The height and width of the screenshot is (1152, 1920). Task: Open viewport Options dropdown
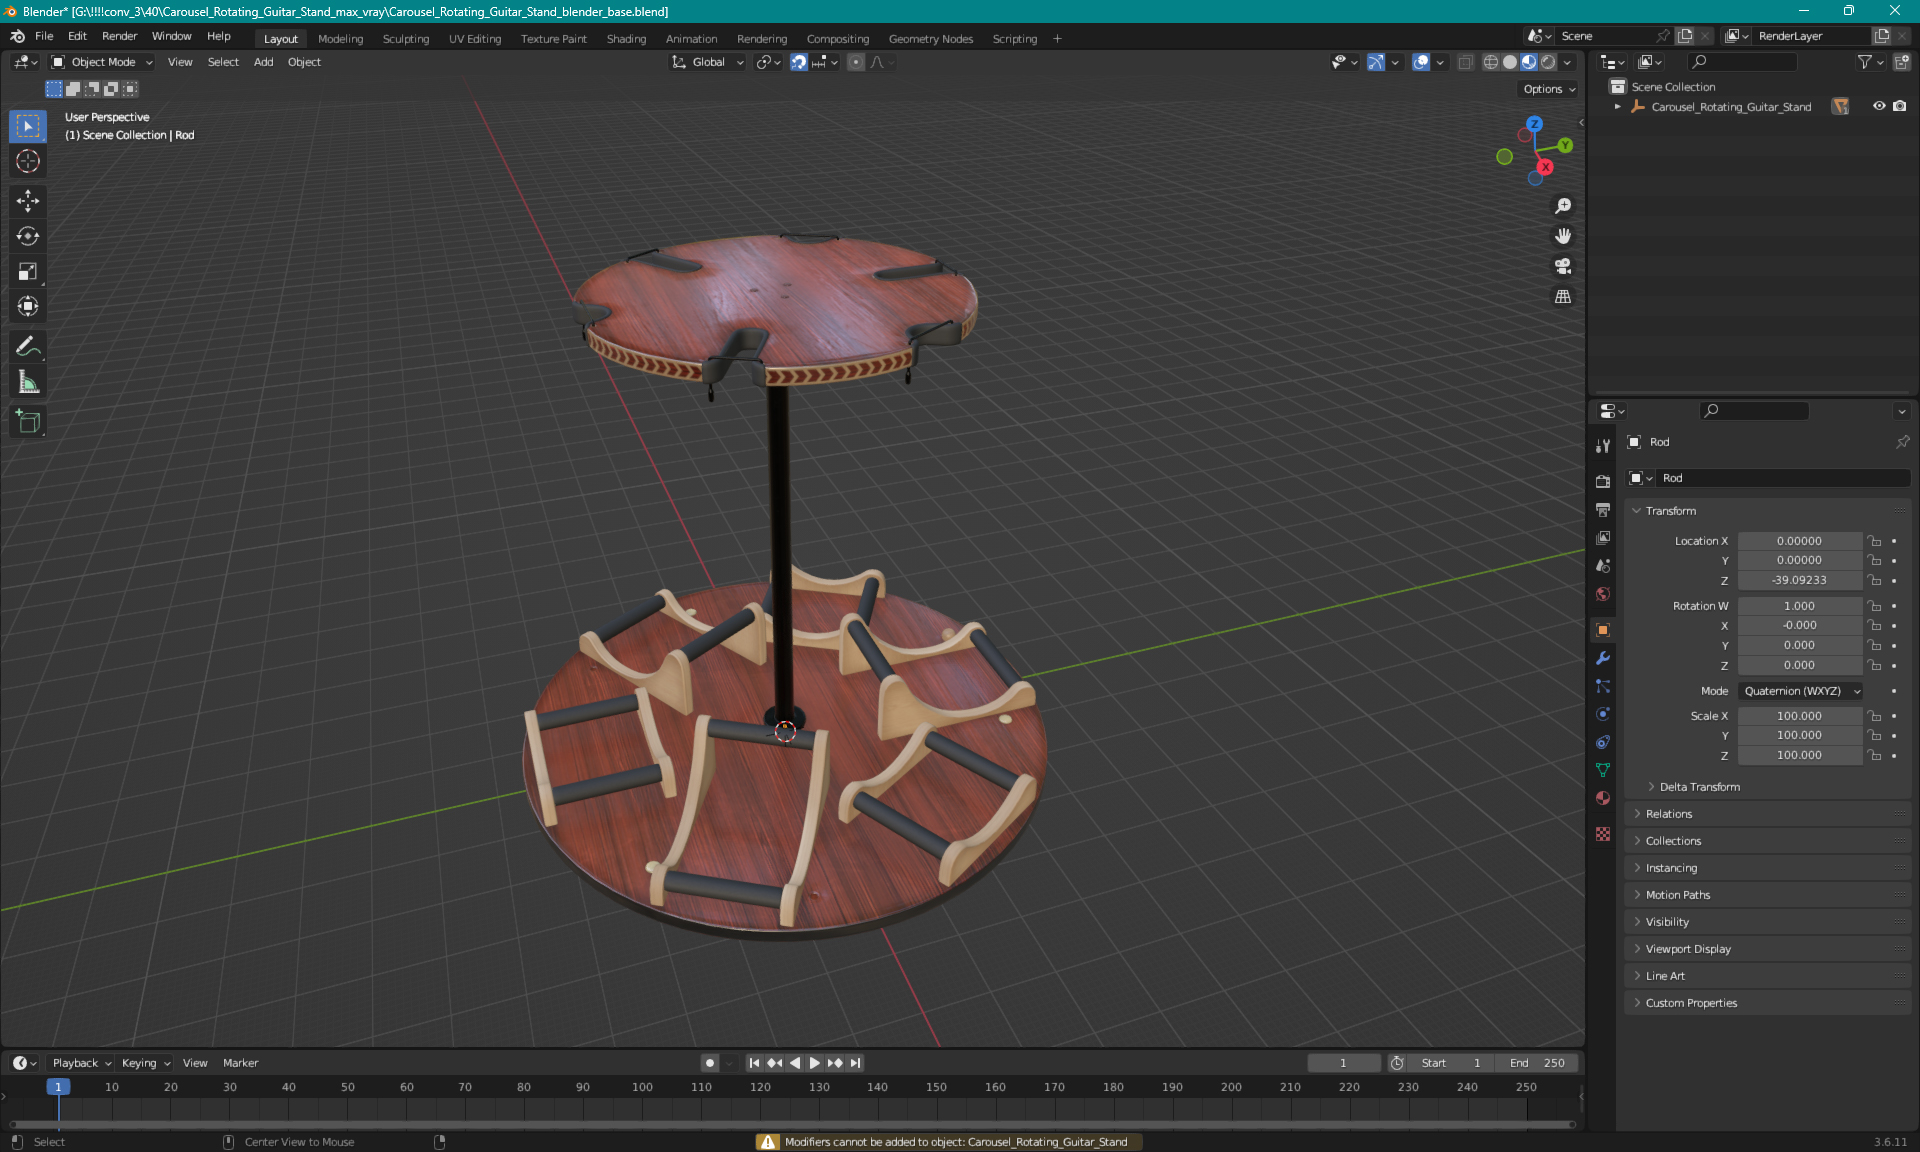[x=1549, y=89]
